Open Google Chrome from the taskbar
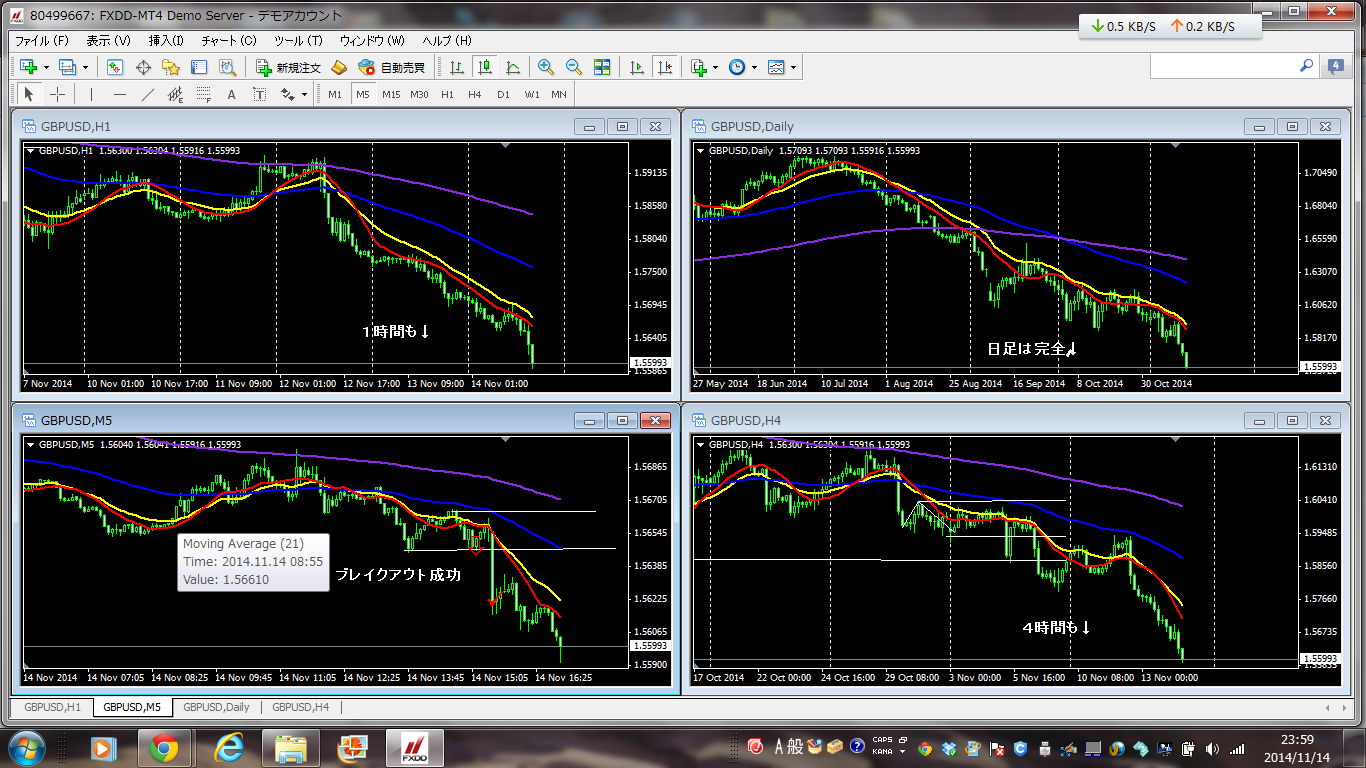1366x768 pixels. click(164, 747)
